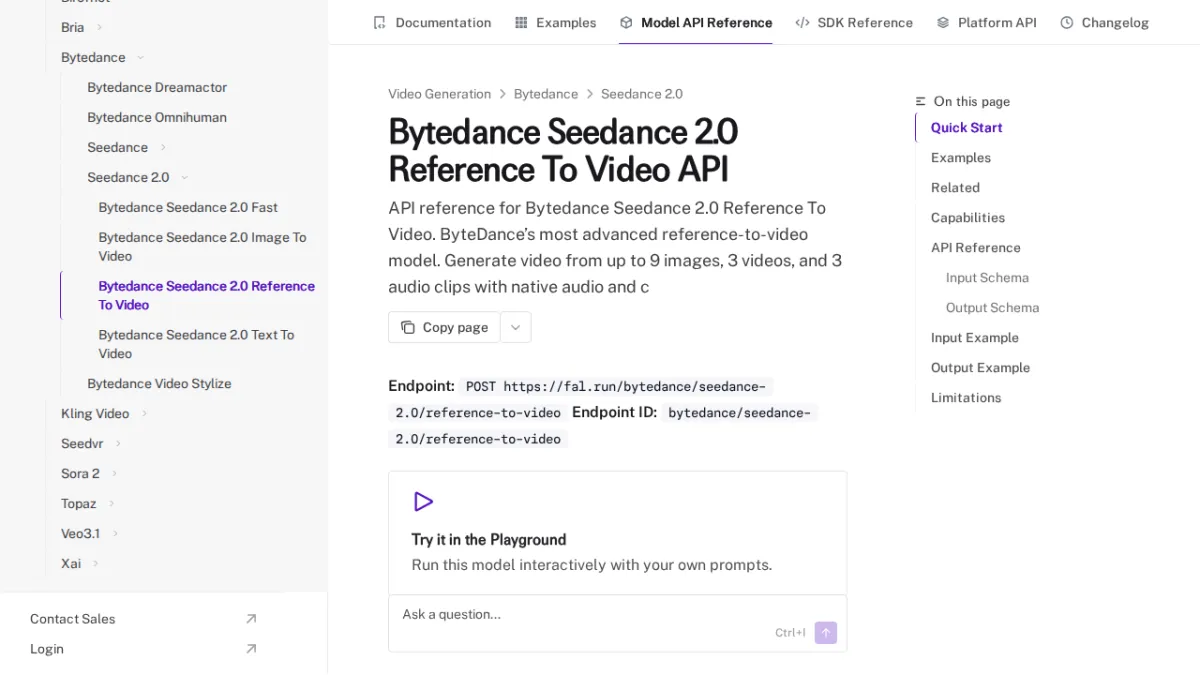Click the Examples grid icon
The height and width of the screenshot is (675, 1200).
tap(521, 22)
